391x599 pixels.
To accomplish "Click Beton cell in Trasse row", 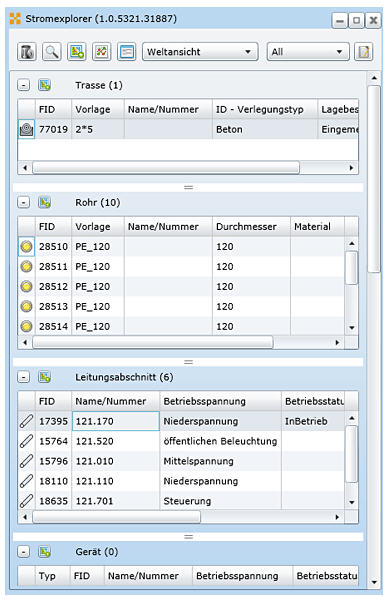I will coord(265,129).
